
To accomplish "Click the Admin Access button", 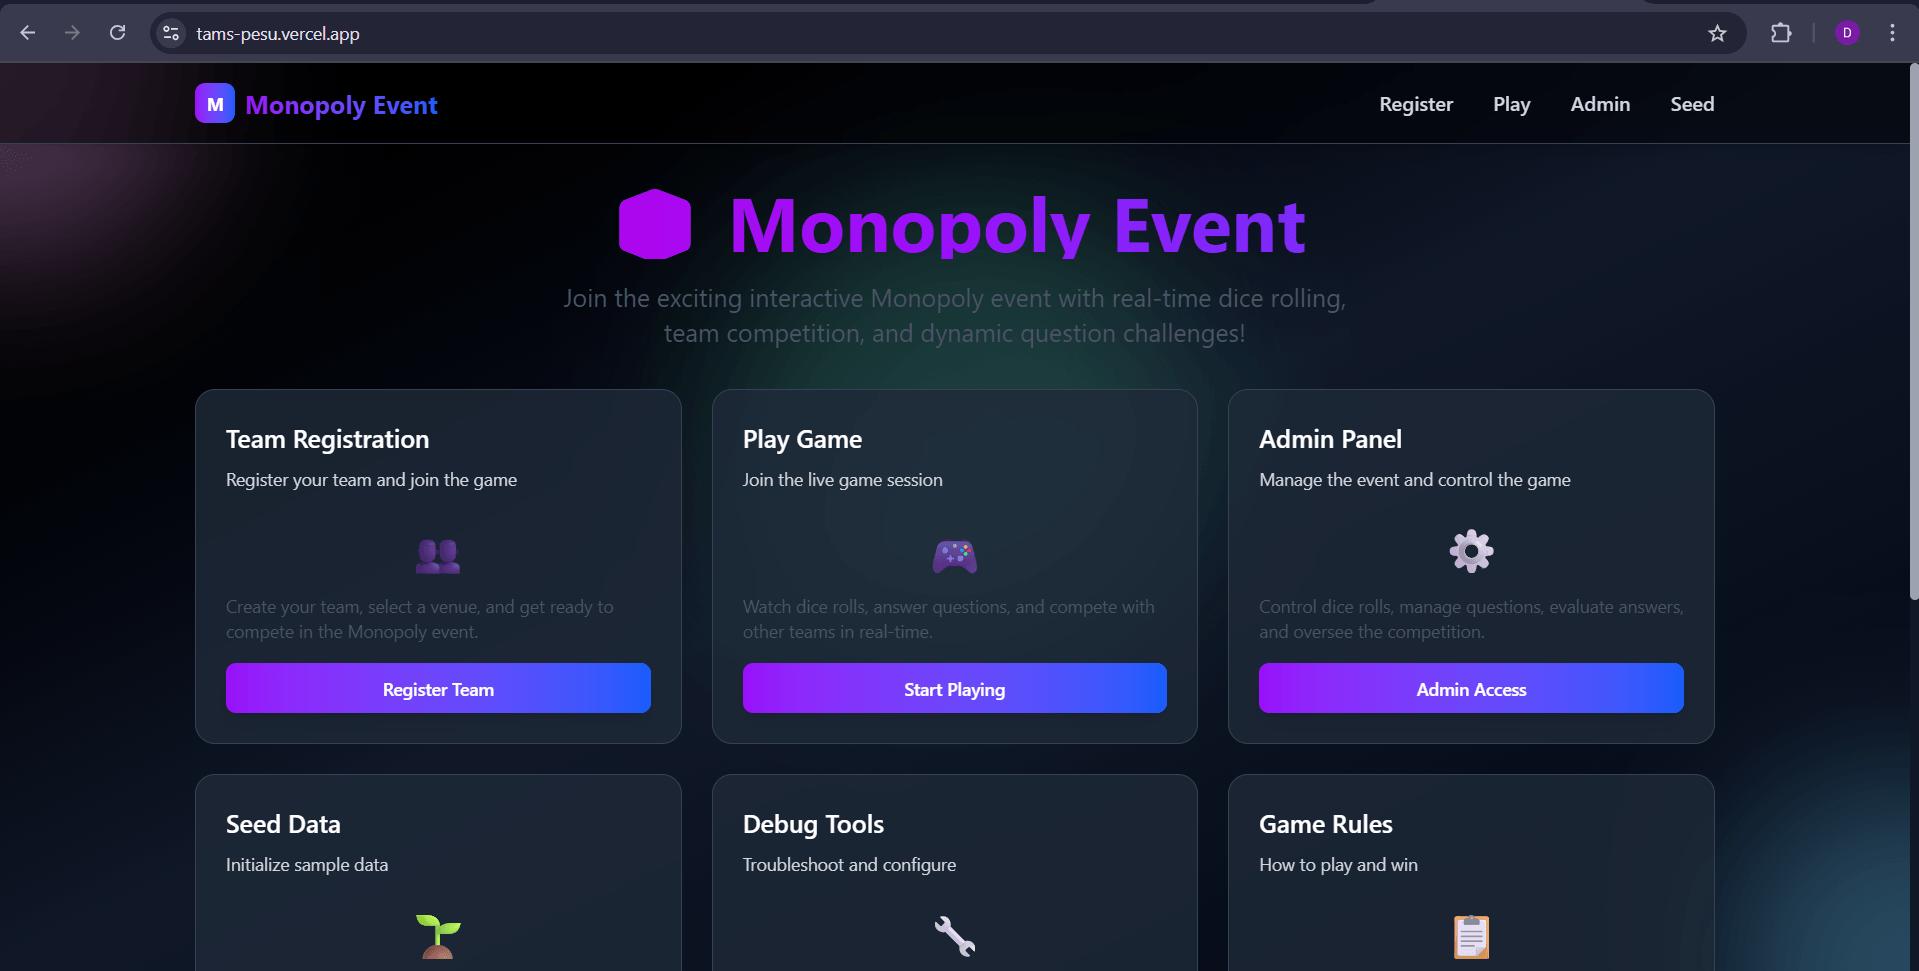I will pyautogui.click(x=1471, y=689).
